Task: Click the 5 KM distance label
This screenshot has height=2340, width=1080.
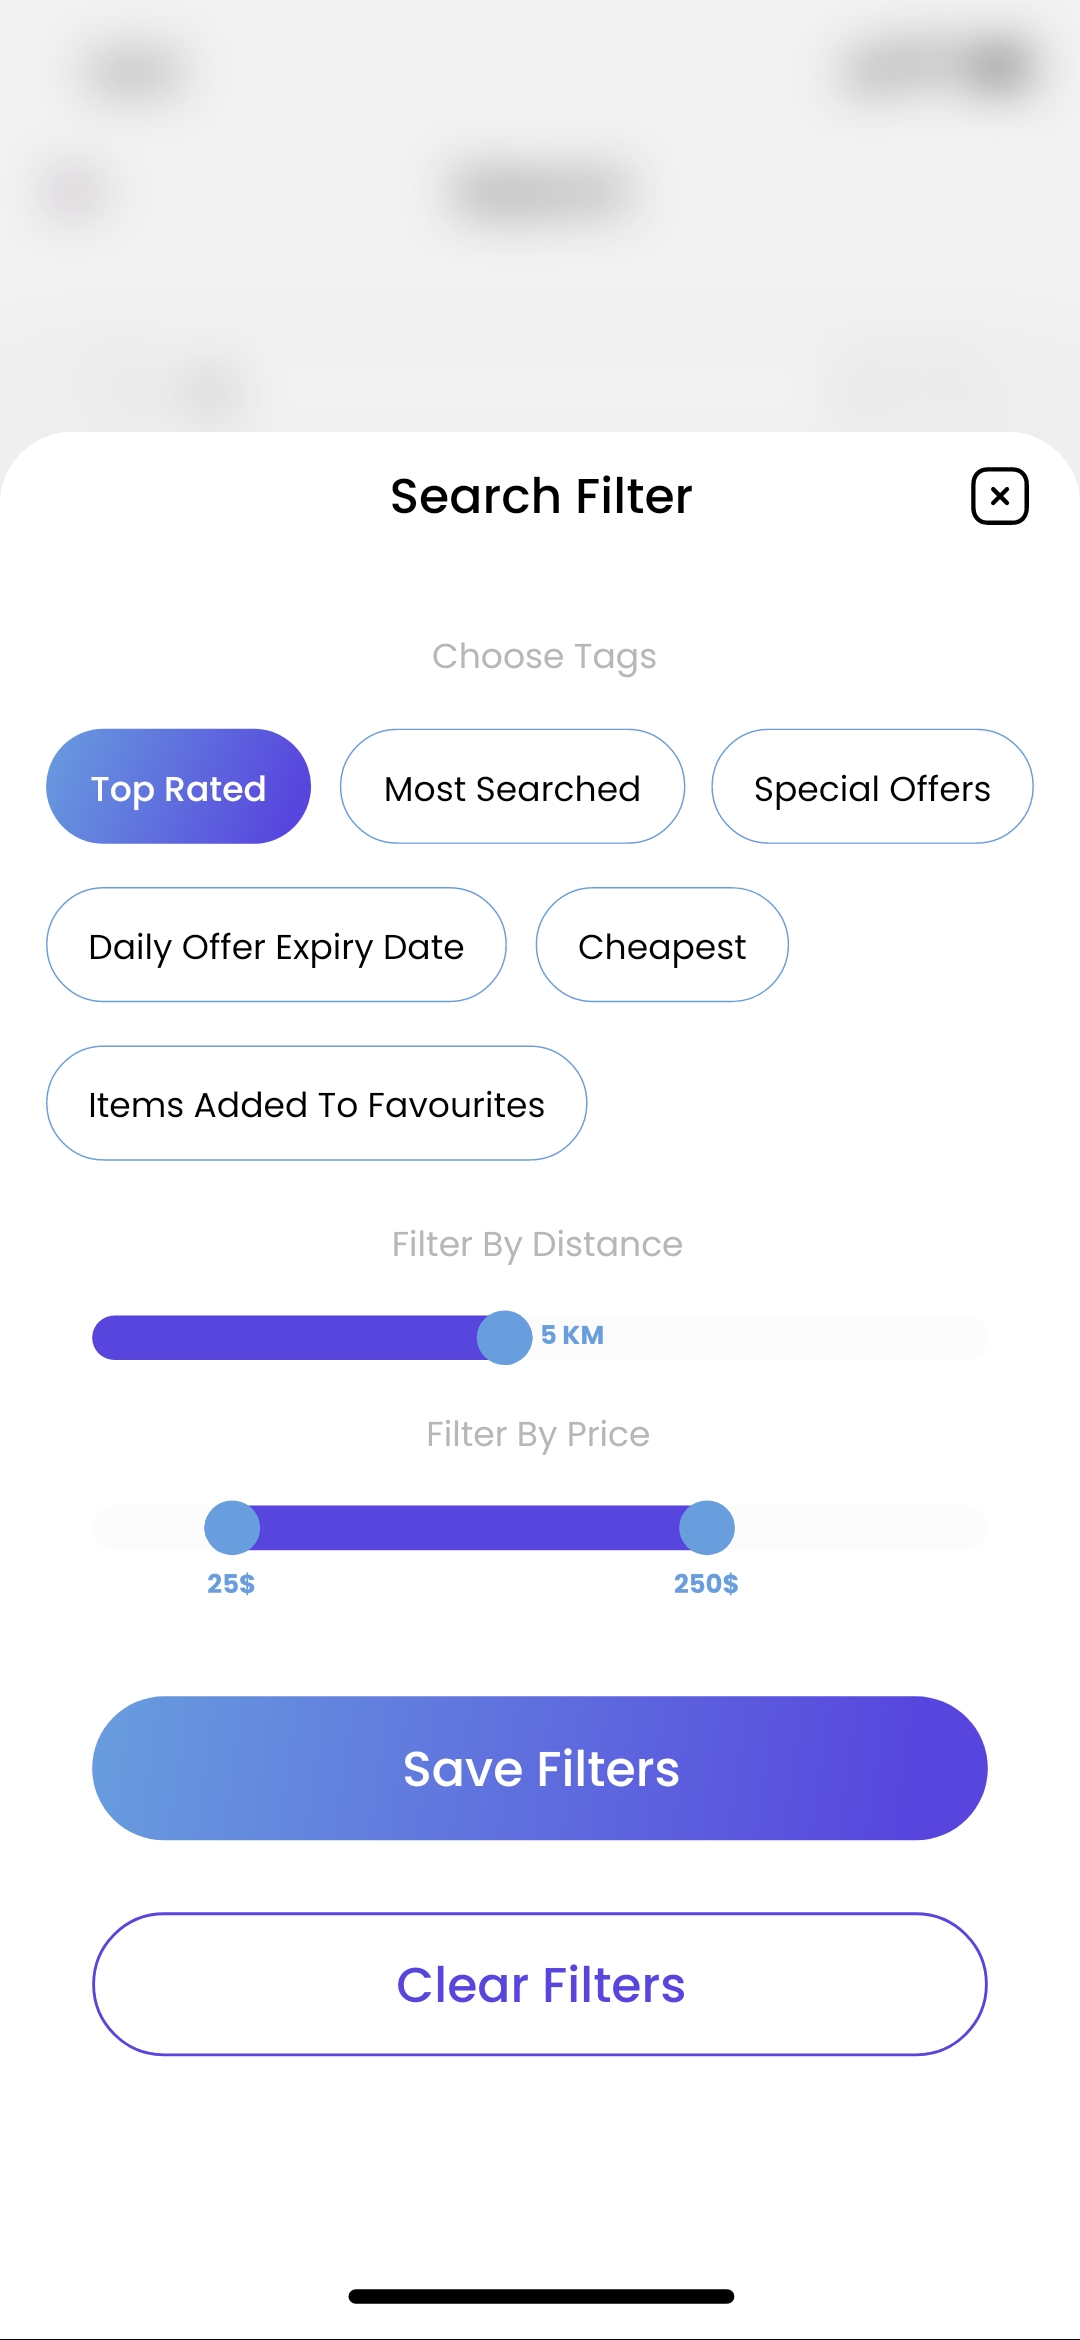Action: [x=572, y=1335]
